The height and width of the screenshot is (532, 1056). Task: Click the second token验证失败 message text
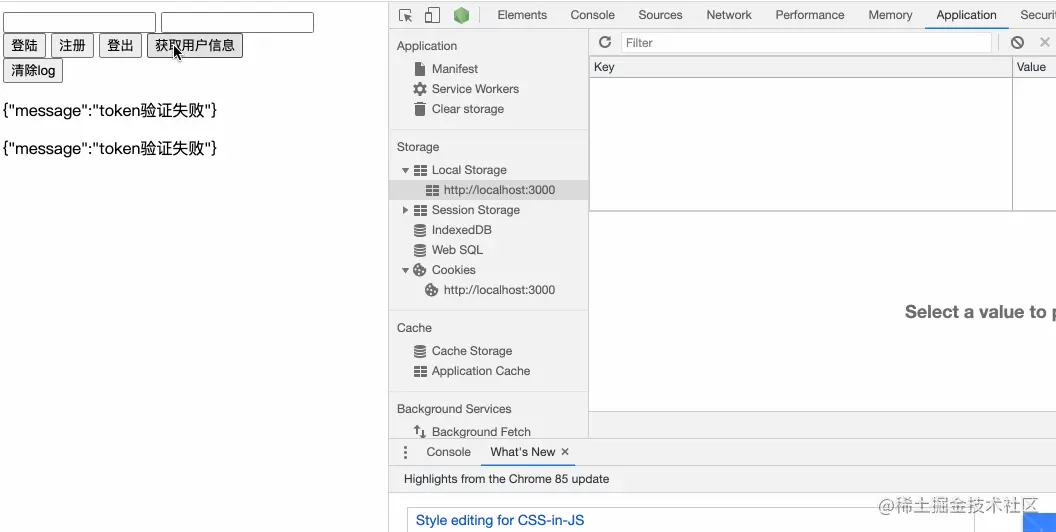(x=110, y=148)
